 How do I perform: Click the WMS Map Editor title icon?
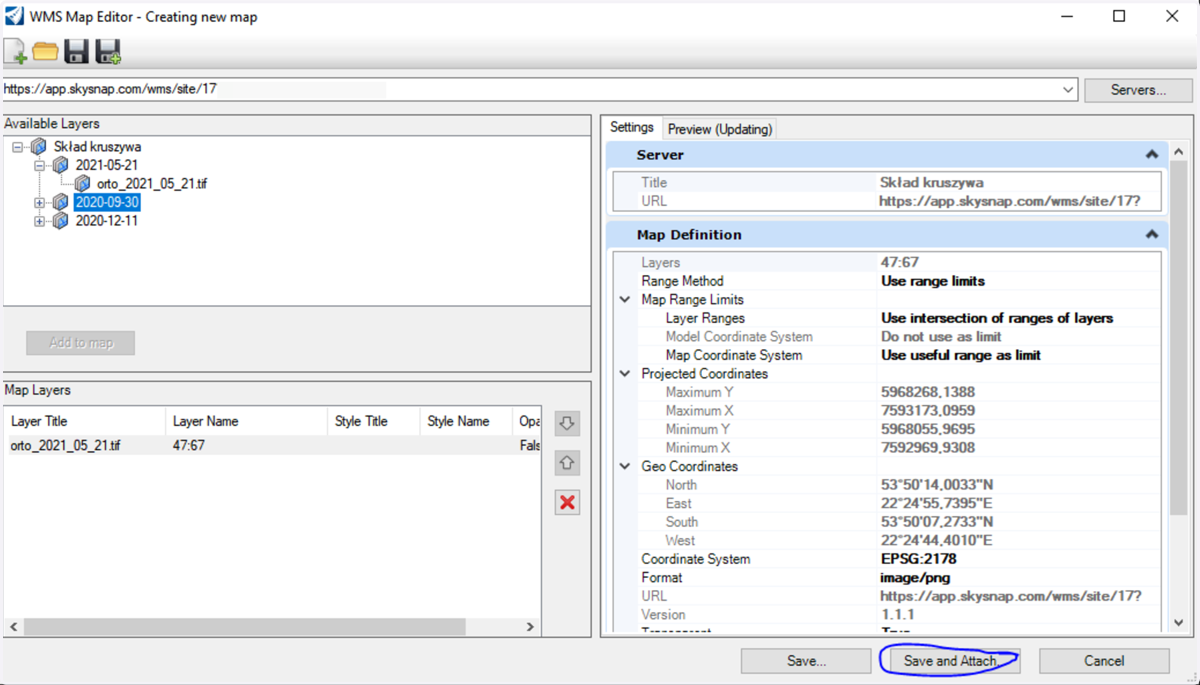click(14, 16)
